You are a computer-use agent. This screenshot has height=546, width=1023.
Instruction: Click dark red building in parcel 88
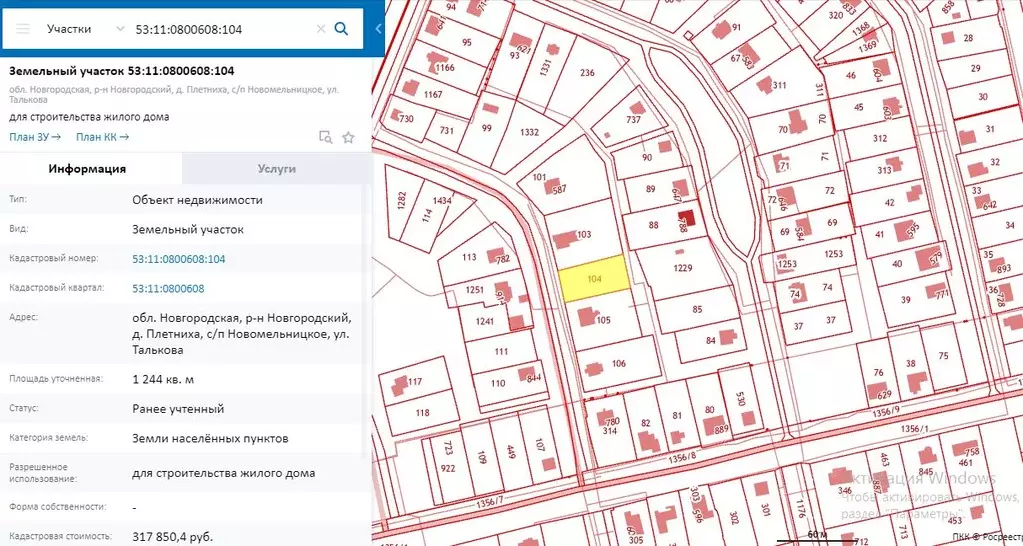pos(686,218)
